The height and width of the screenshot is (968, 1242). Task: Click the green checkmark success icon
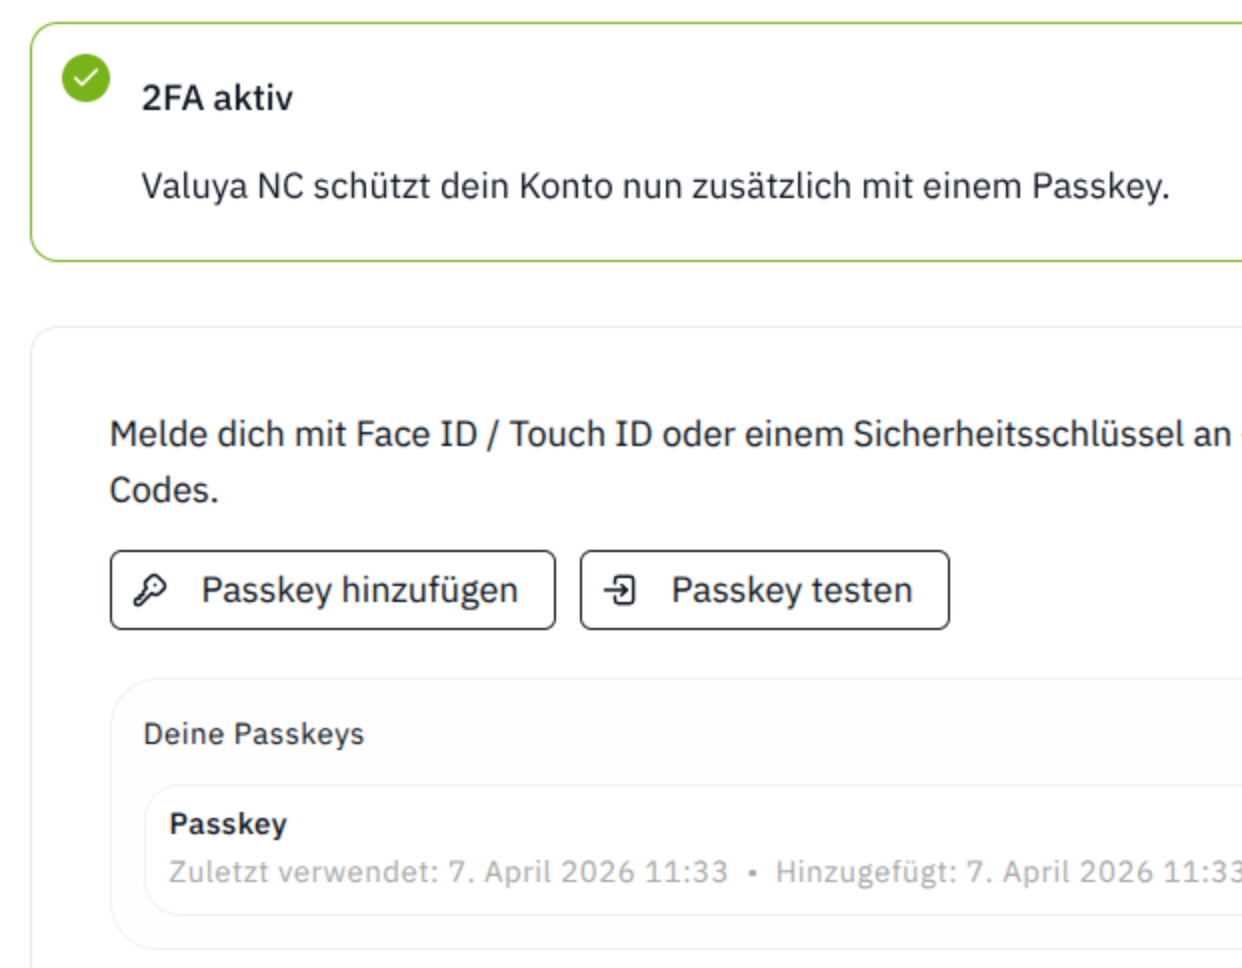(x=86, y=78)
